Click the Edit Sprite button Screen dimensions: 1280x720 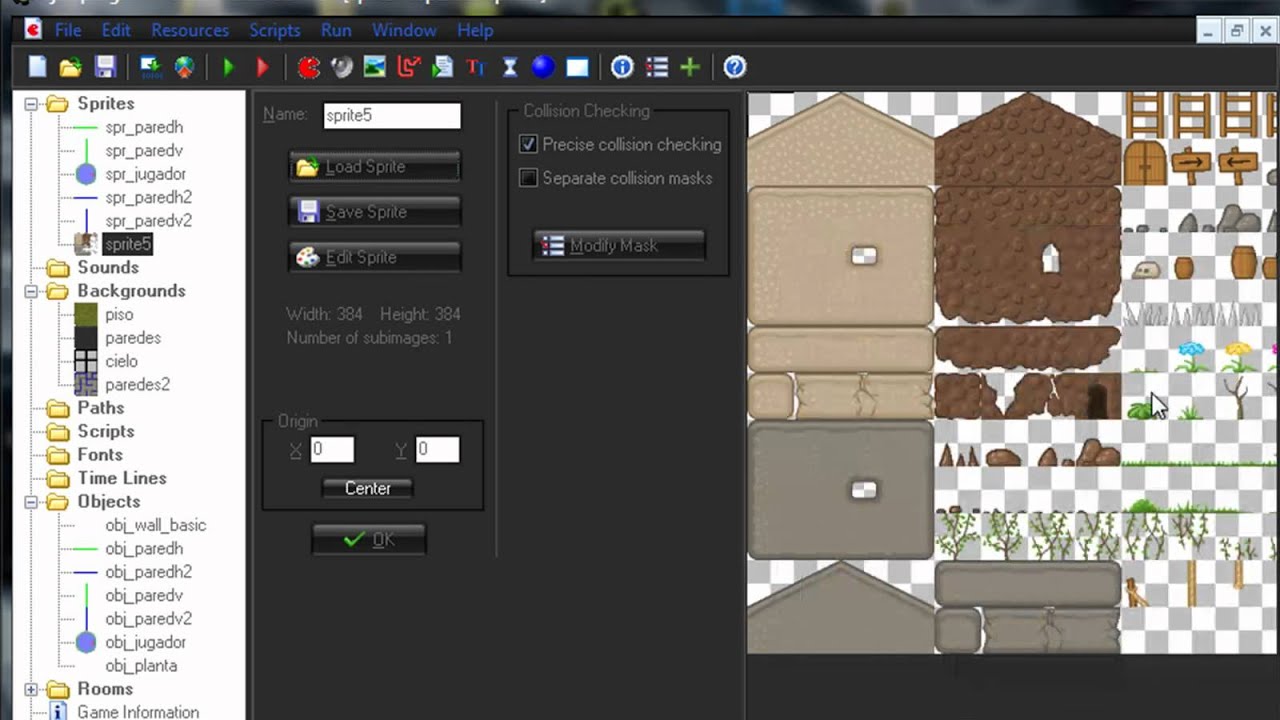[x=375, y=257]
